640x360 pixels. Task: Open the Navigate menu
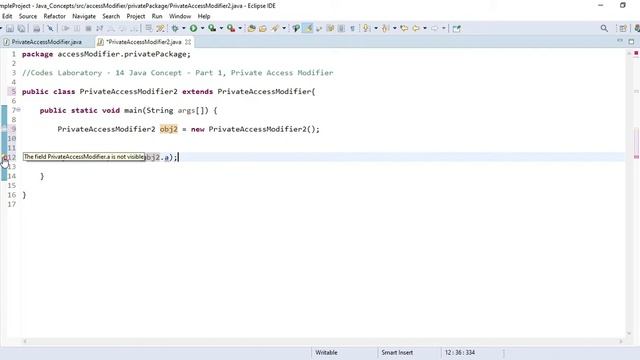[x=84, y=16]
